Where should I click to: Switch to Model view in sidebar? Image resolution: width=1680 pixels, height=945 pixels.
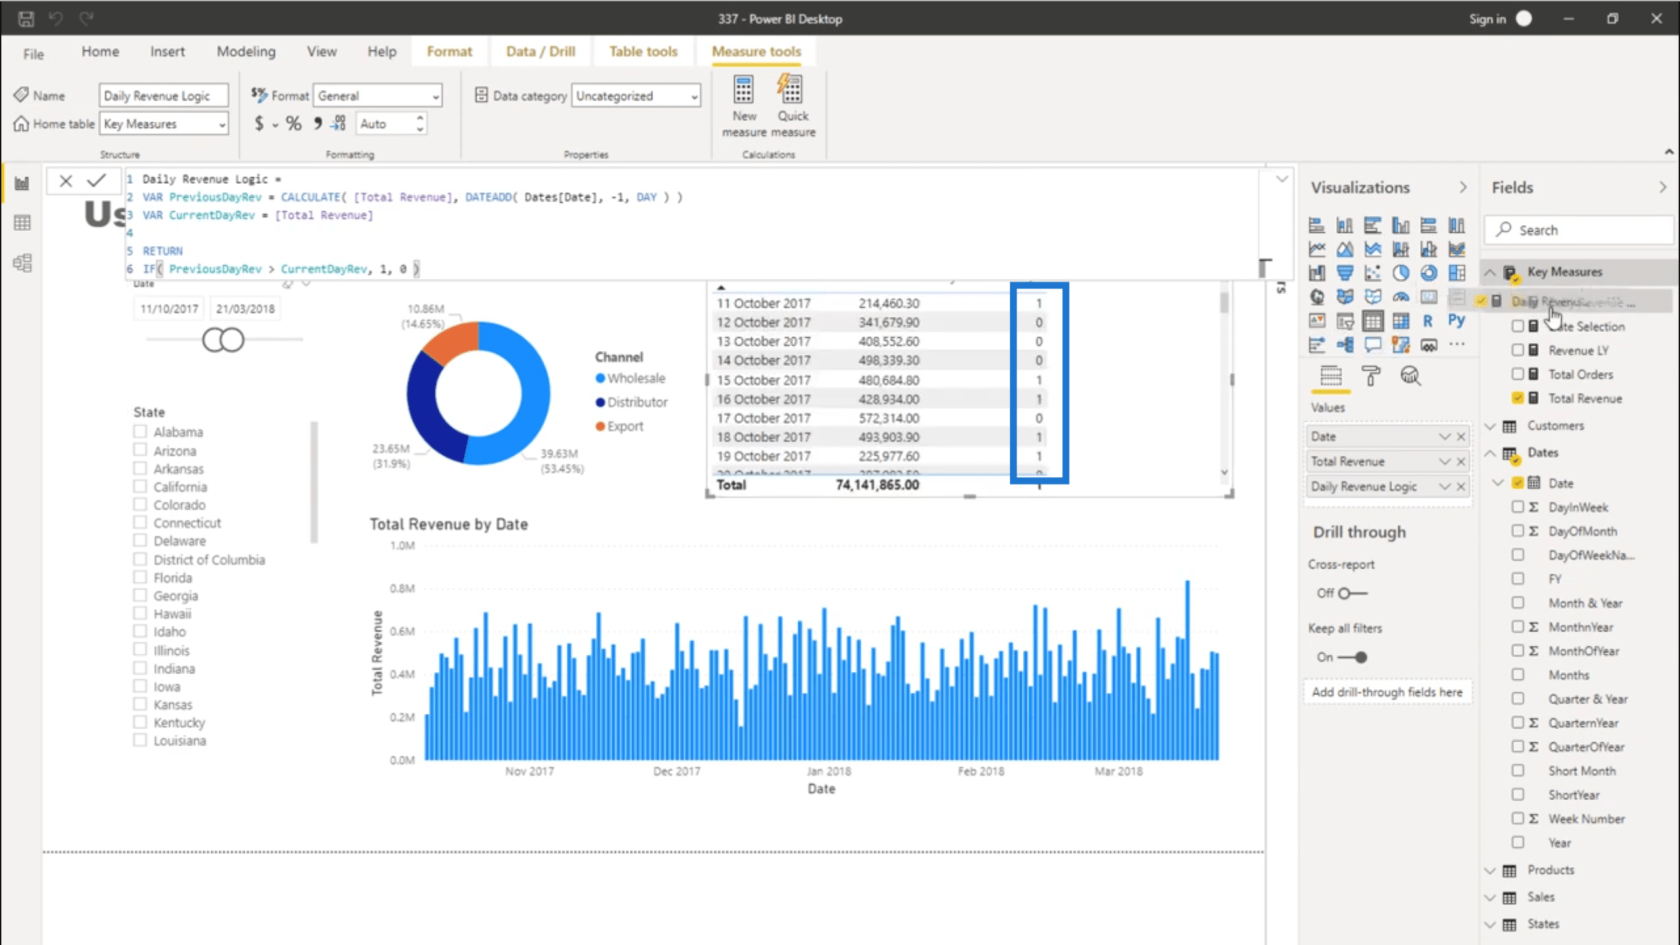coord(22,263)
